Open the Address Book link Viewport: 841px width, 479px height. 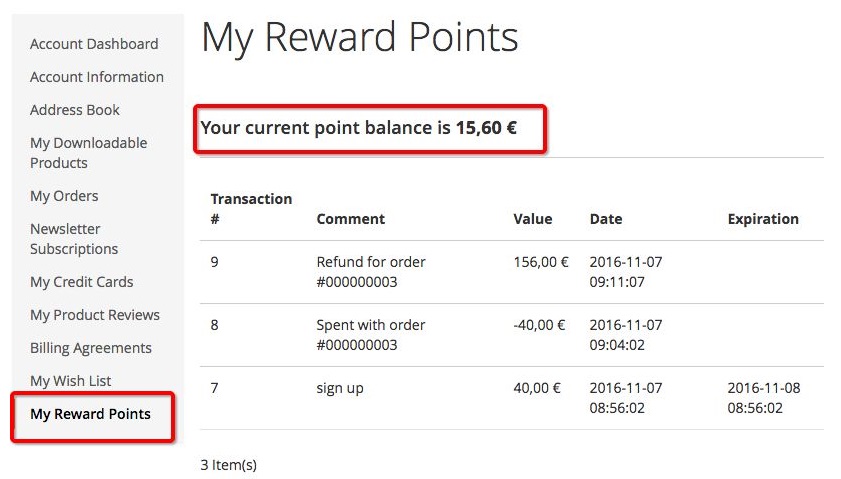pyautogui.click(x=75, y=110)
